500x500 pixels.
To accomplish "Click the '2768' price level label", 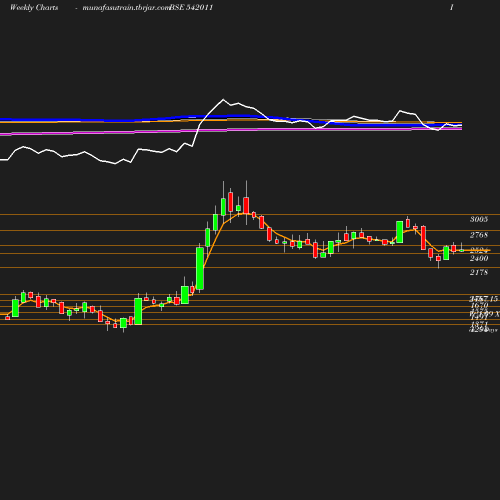I will coord(479,235).
